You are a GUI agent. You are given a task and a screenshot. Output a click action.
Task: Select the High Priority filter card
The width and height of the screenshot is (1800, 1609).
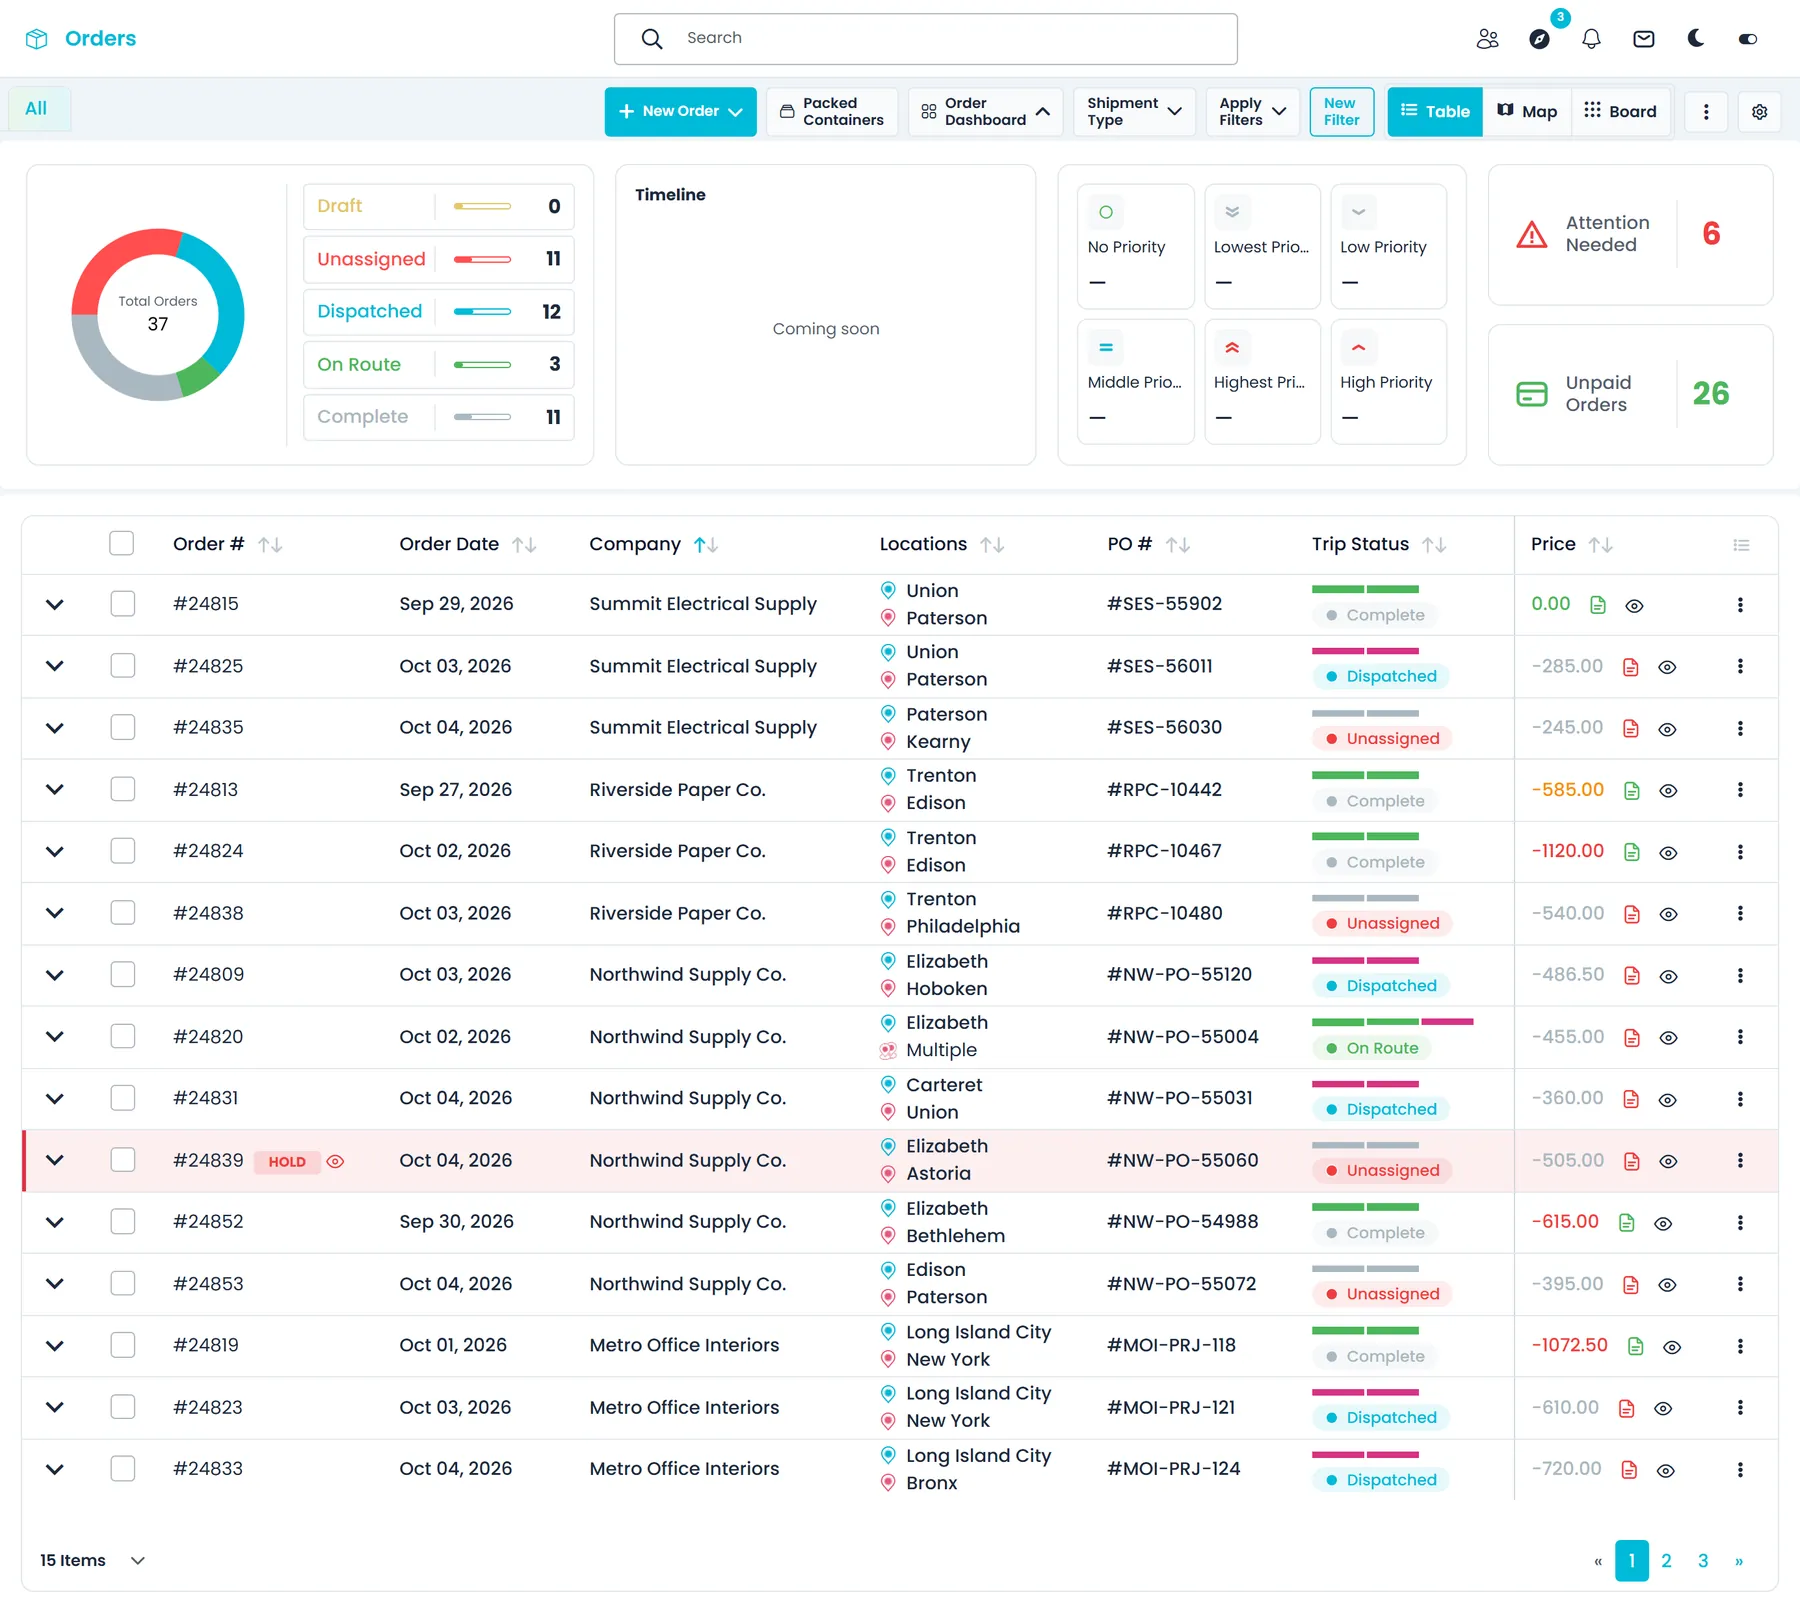point(1389,382)
